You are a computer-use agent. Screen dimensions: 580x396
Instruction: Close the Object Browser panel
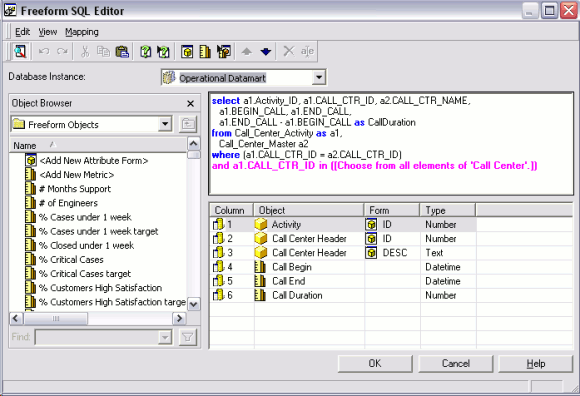tap(190, 104)
